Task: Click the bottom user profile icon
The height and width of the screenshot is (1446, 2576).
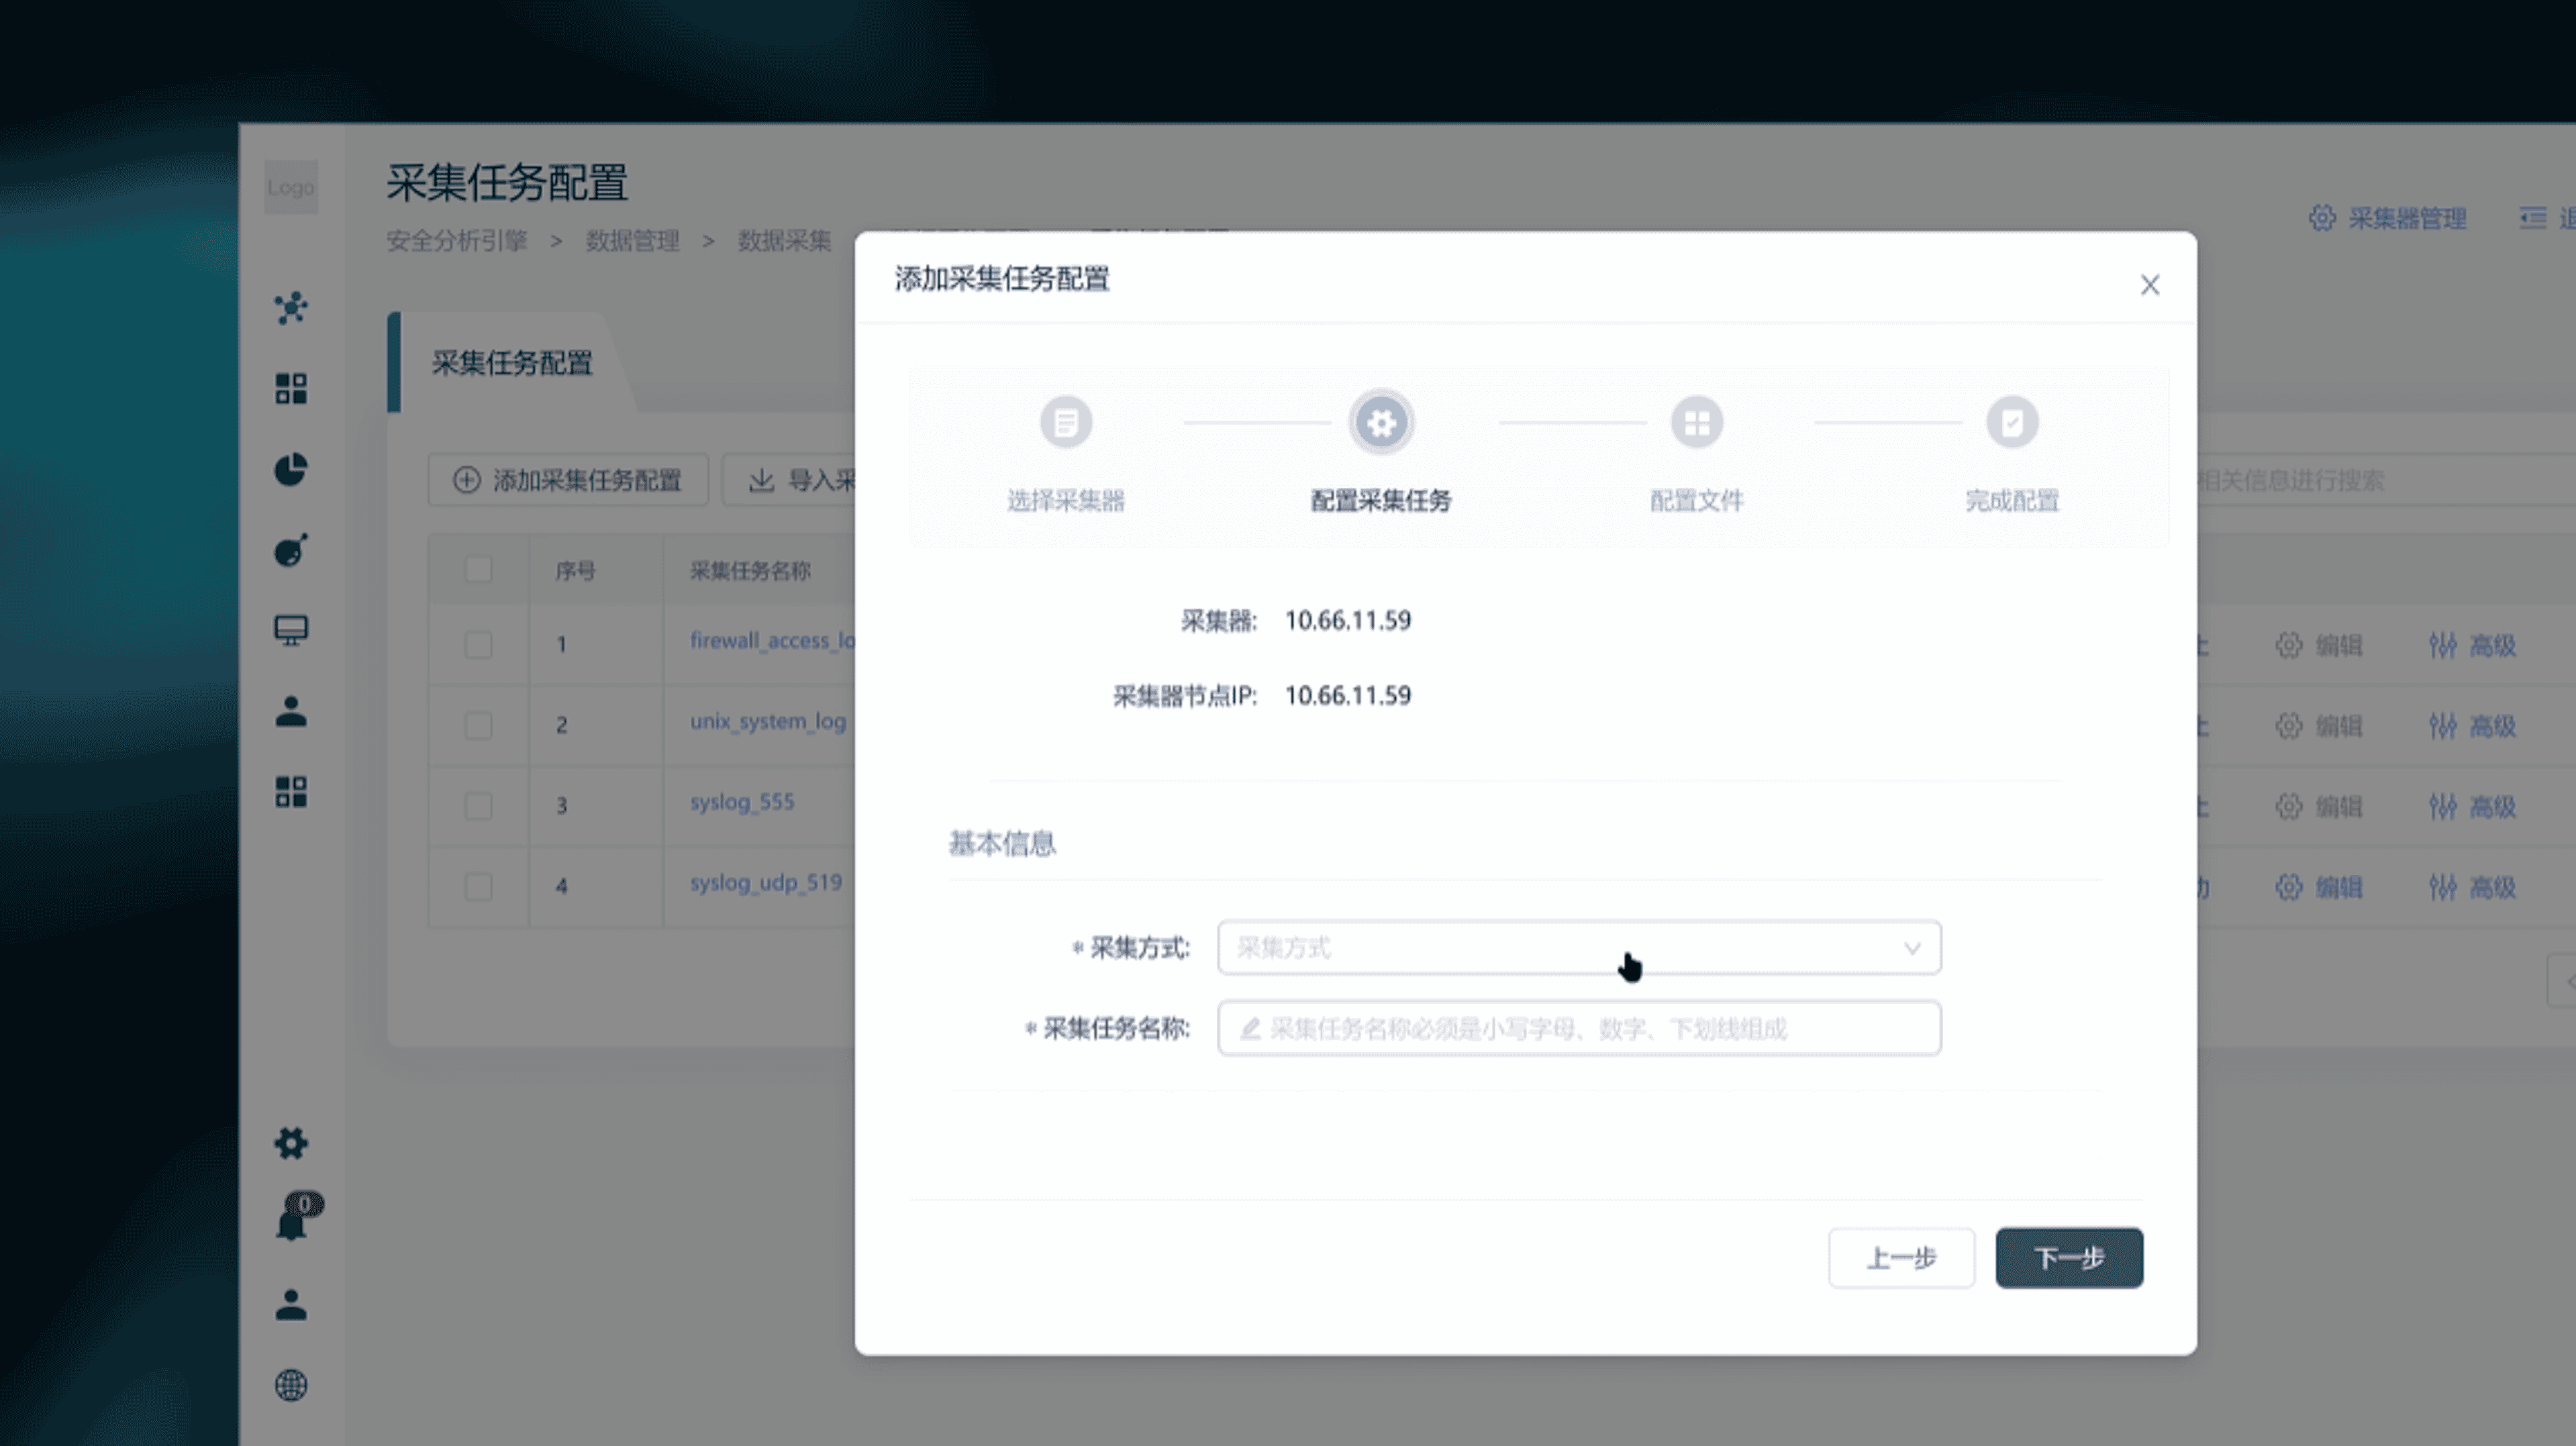Action: coord(291,1305)
